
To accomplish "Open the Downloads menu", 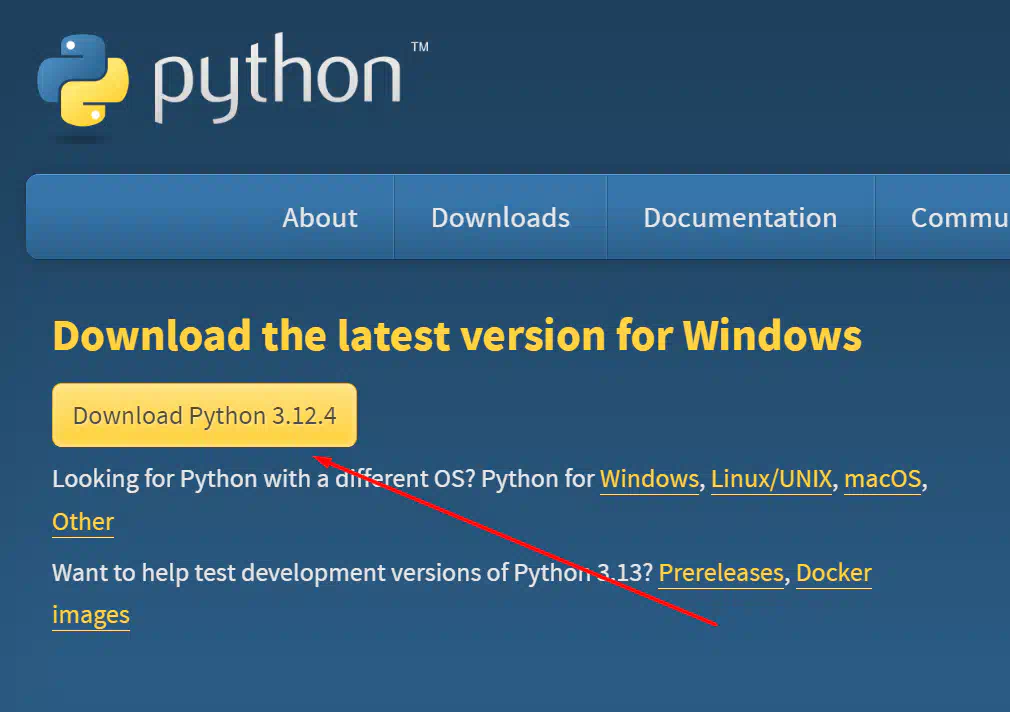I will coord(500,217).
